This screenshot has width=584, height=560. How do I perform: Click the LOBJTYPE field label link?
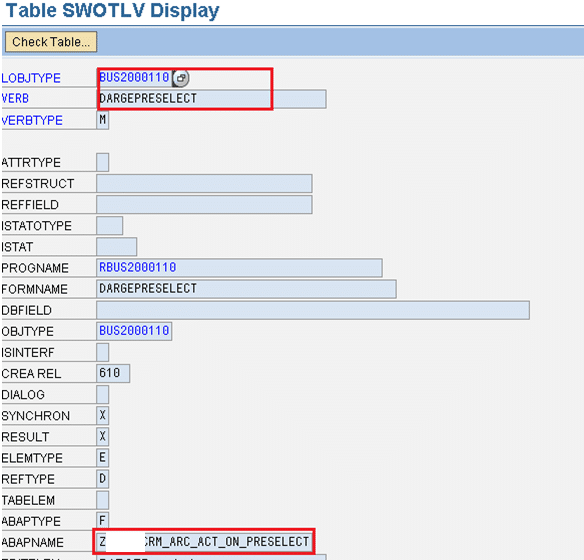pyautogui.click(x=31, y=78)
